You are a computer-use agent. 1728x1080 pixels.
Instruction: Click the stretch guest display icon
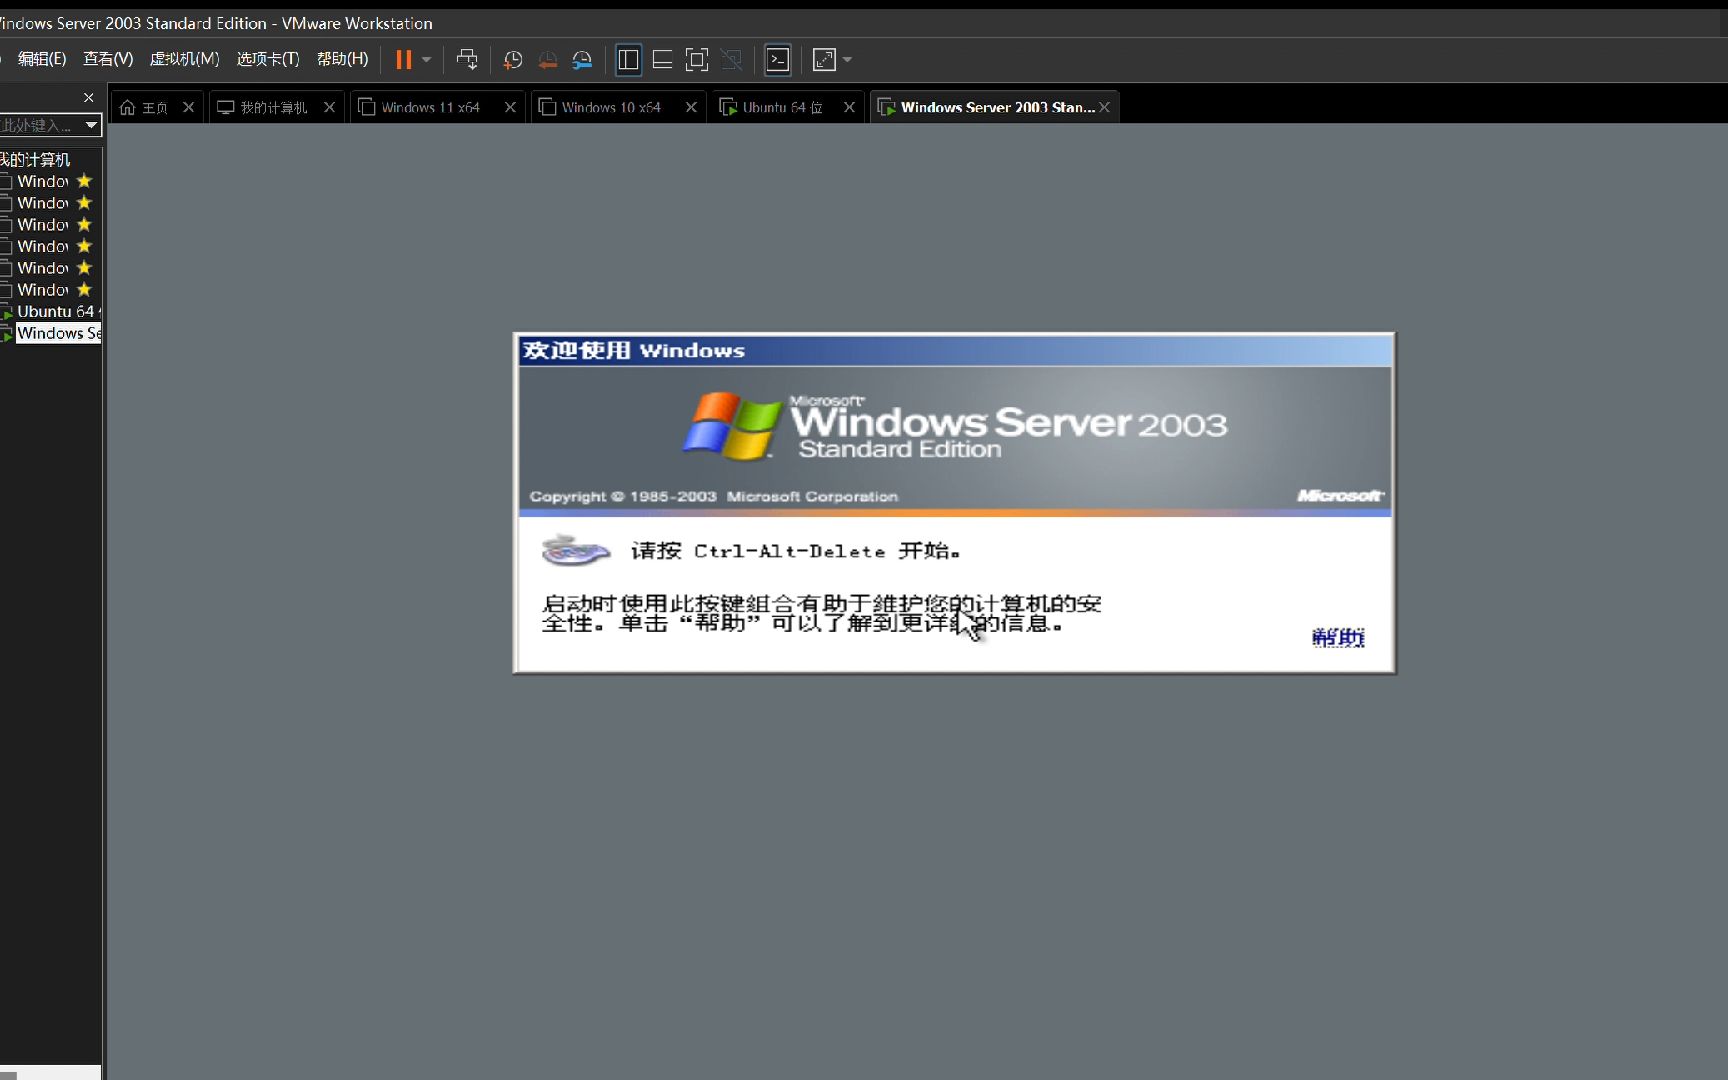824,60
